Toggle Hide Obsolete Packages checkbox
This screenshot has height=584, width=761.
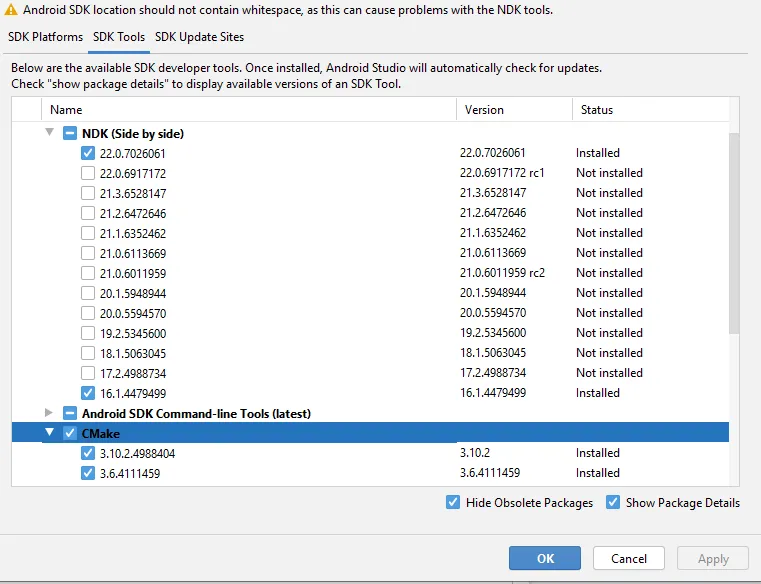click(x=453, y=502)
